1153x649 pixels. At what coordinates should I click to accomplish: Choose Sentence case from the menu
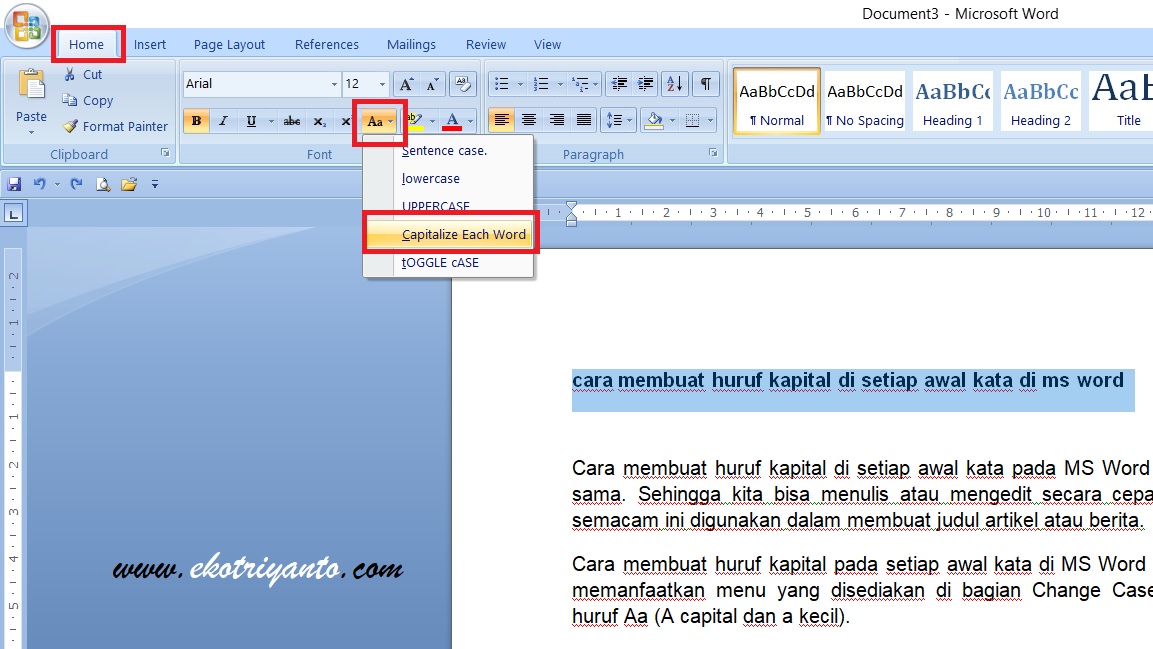pos(448,151)
